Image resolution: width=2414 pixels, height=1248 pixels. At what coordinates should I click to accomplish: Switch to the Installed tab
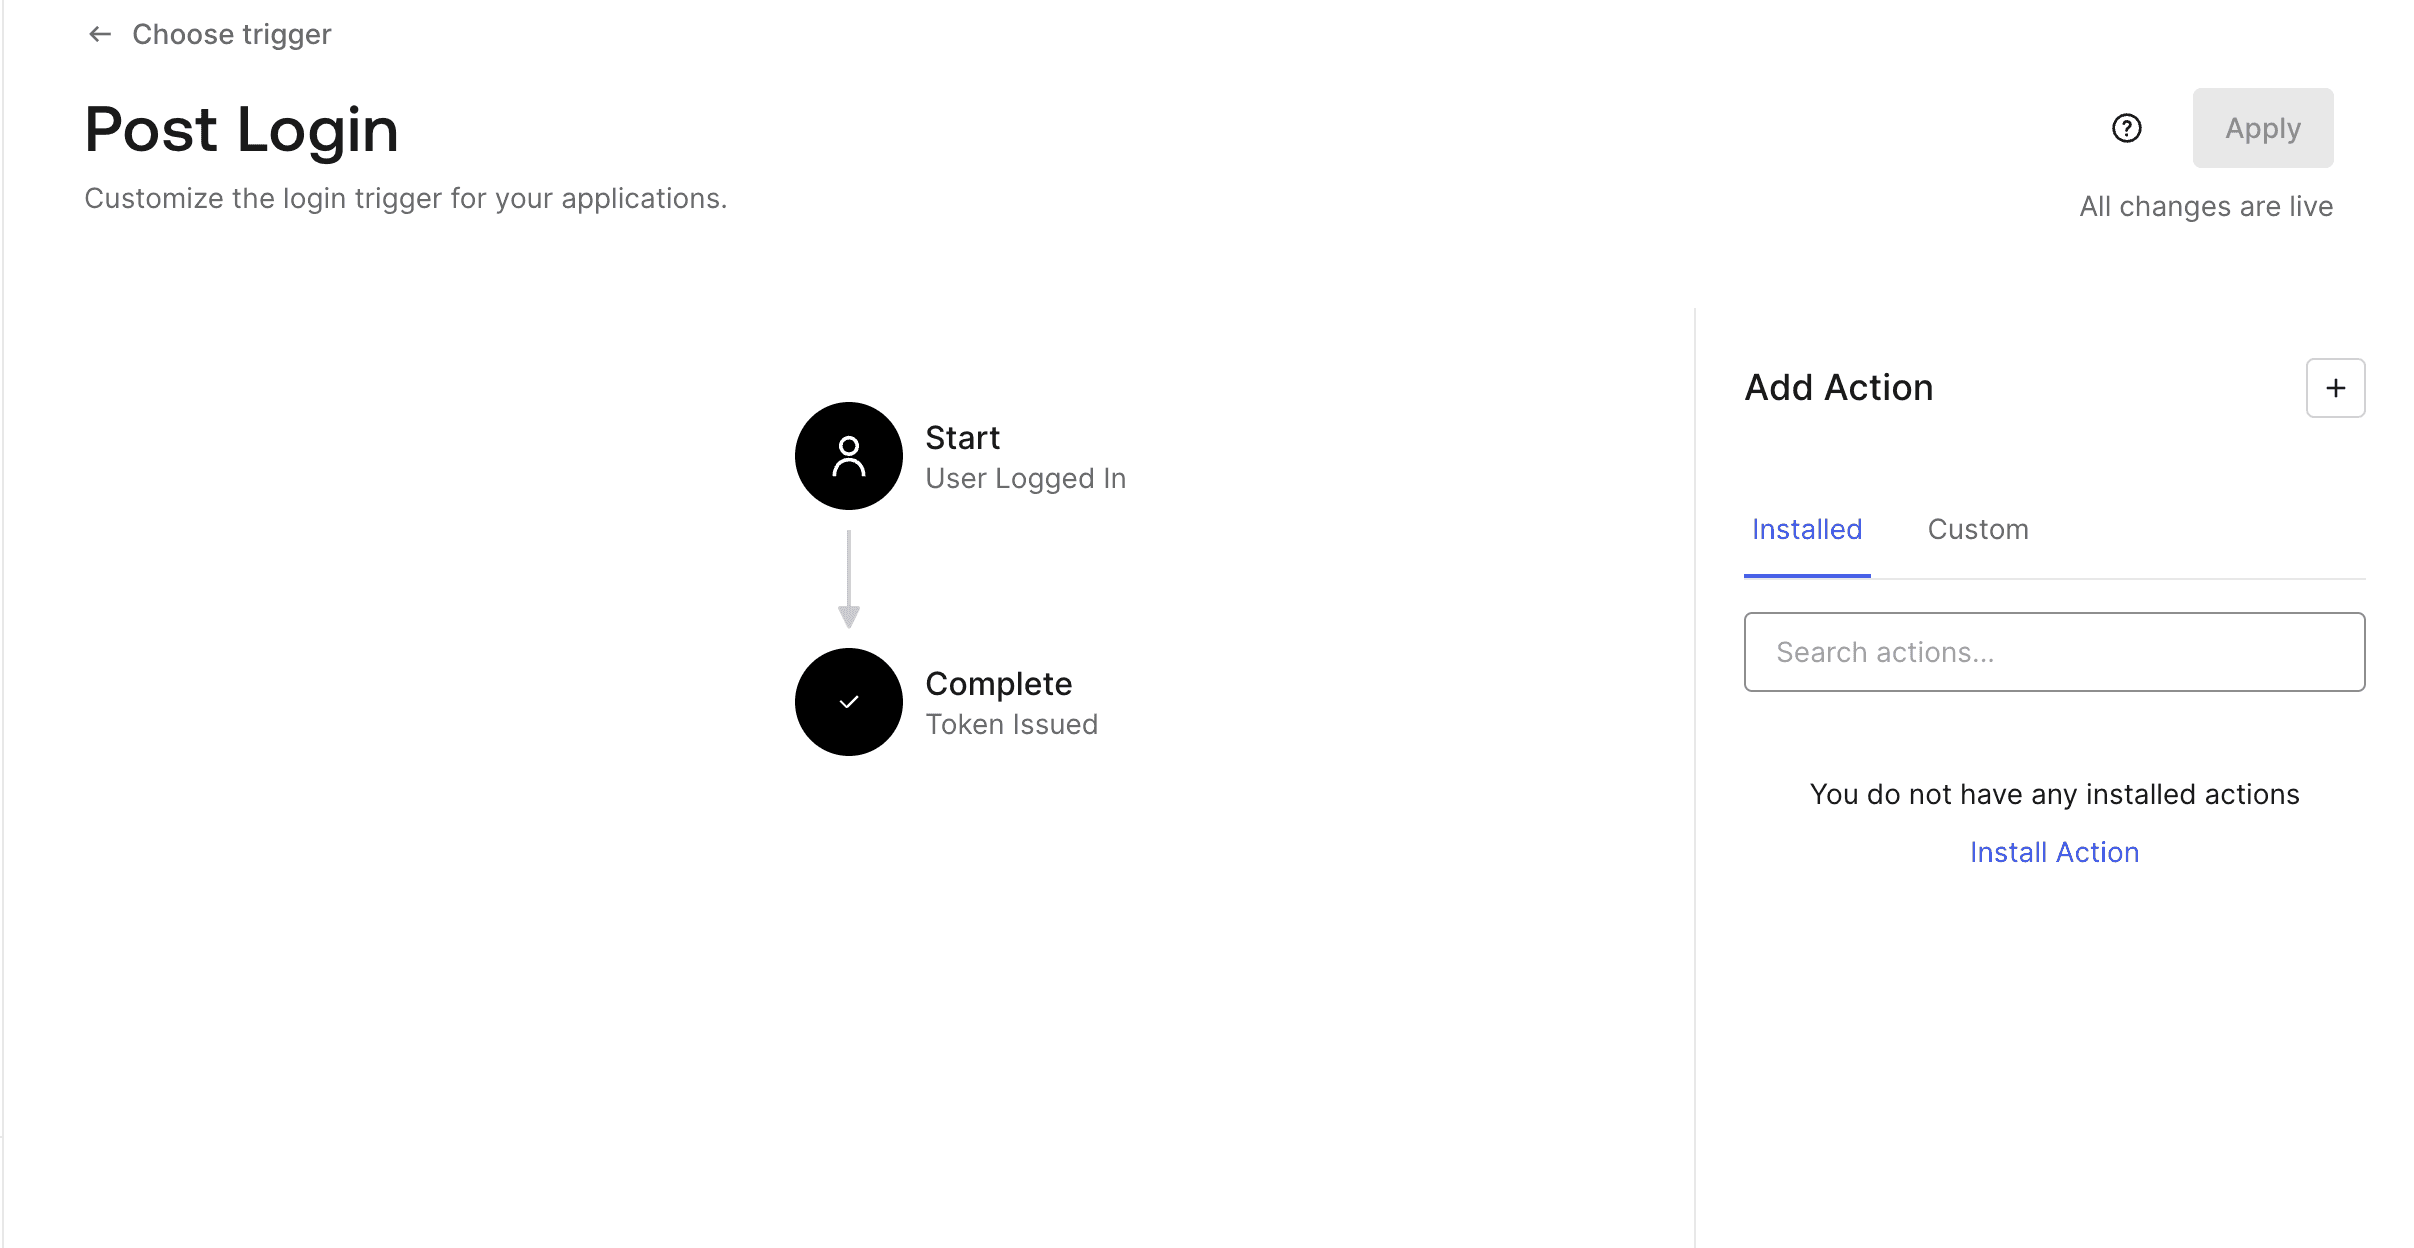(1806, 529)
